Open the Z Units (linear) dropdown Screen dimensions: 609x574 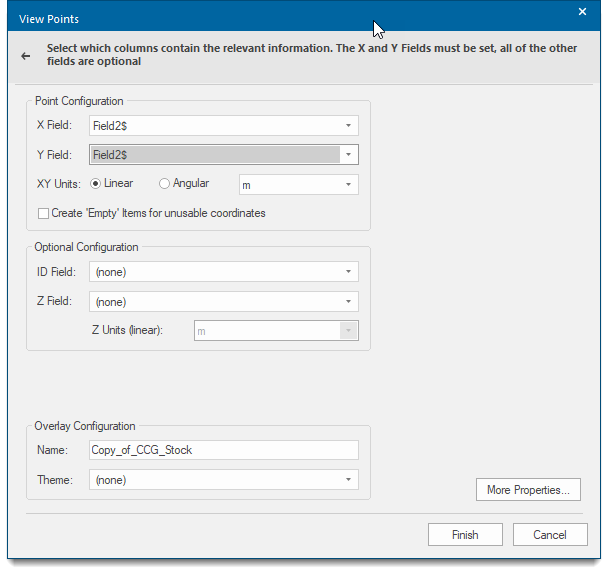pyautogui.click(x=276, y=330)
